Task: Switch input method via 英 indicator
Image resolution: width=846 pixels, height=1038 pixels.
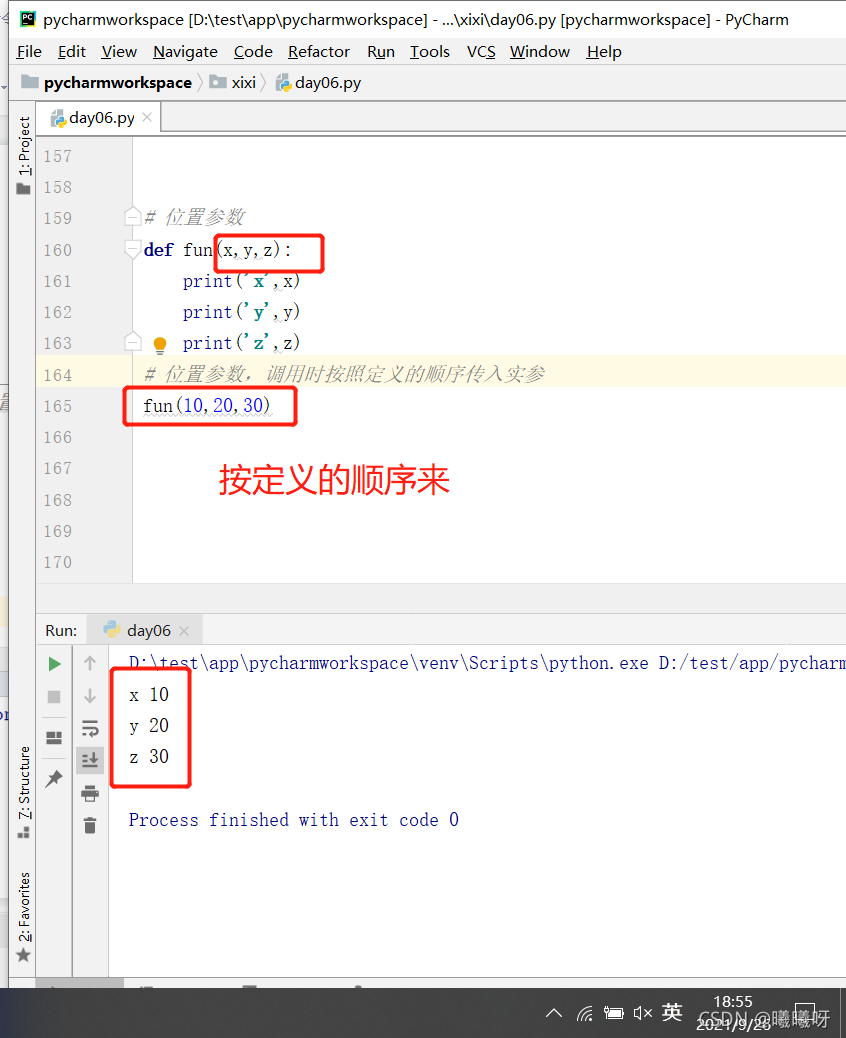Action: pos(671,1012)
